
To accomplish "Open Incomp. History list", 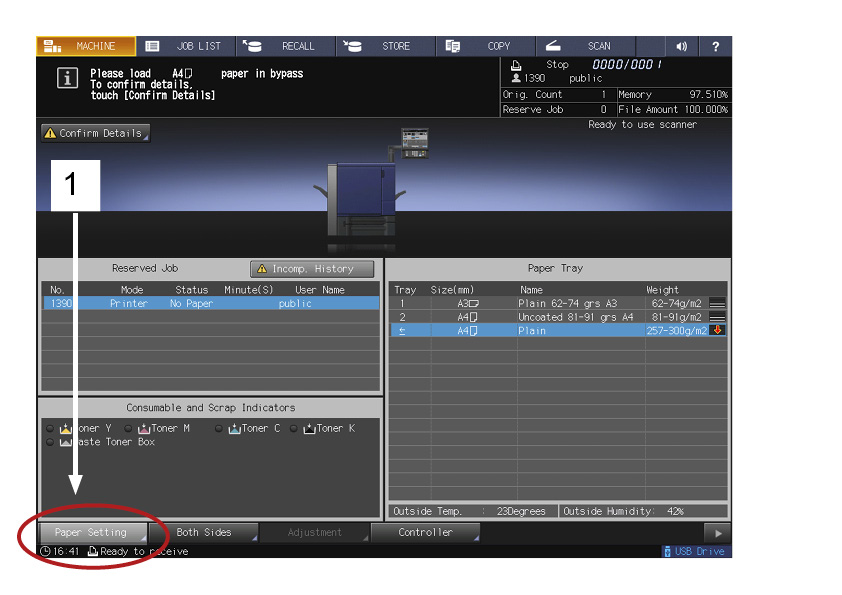I will [312, 269].
